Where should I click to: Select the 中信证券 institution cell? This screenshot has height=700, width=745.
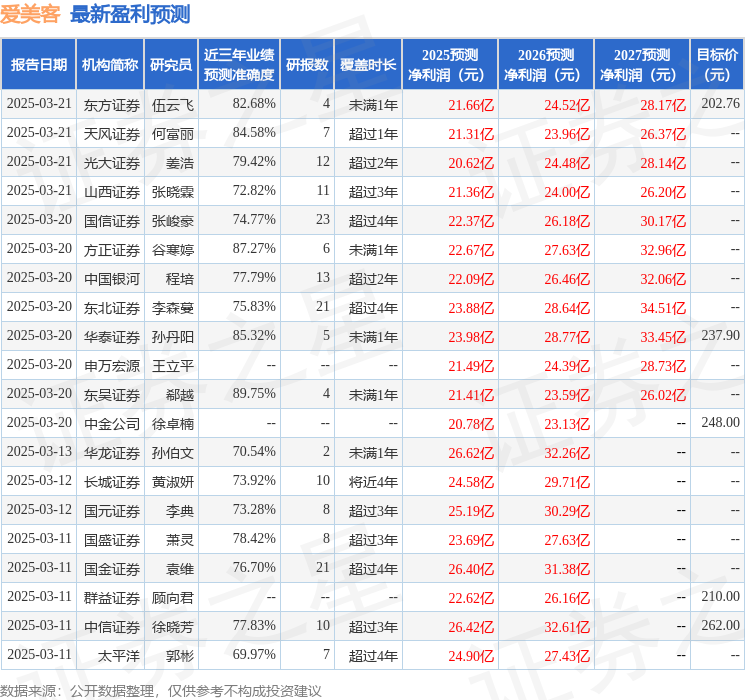click(x=112, y=626)
